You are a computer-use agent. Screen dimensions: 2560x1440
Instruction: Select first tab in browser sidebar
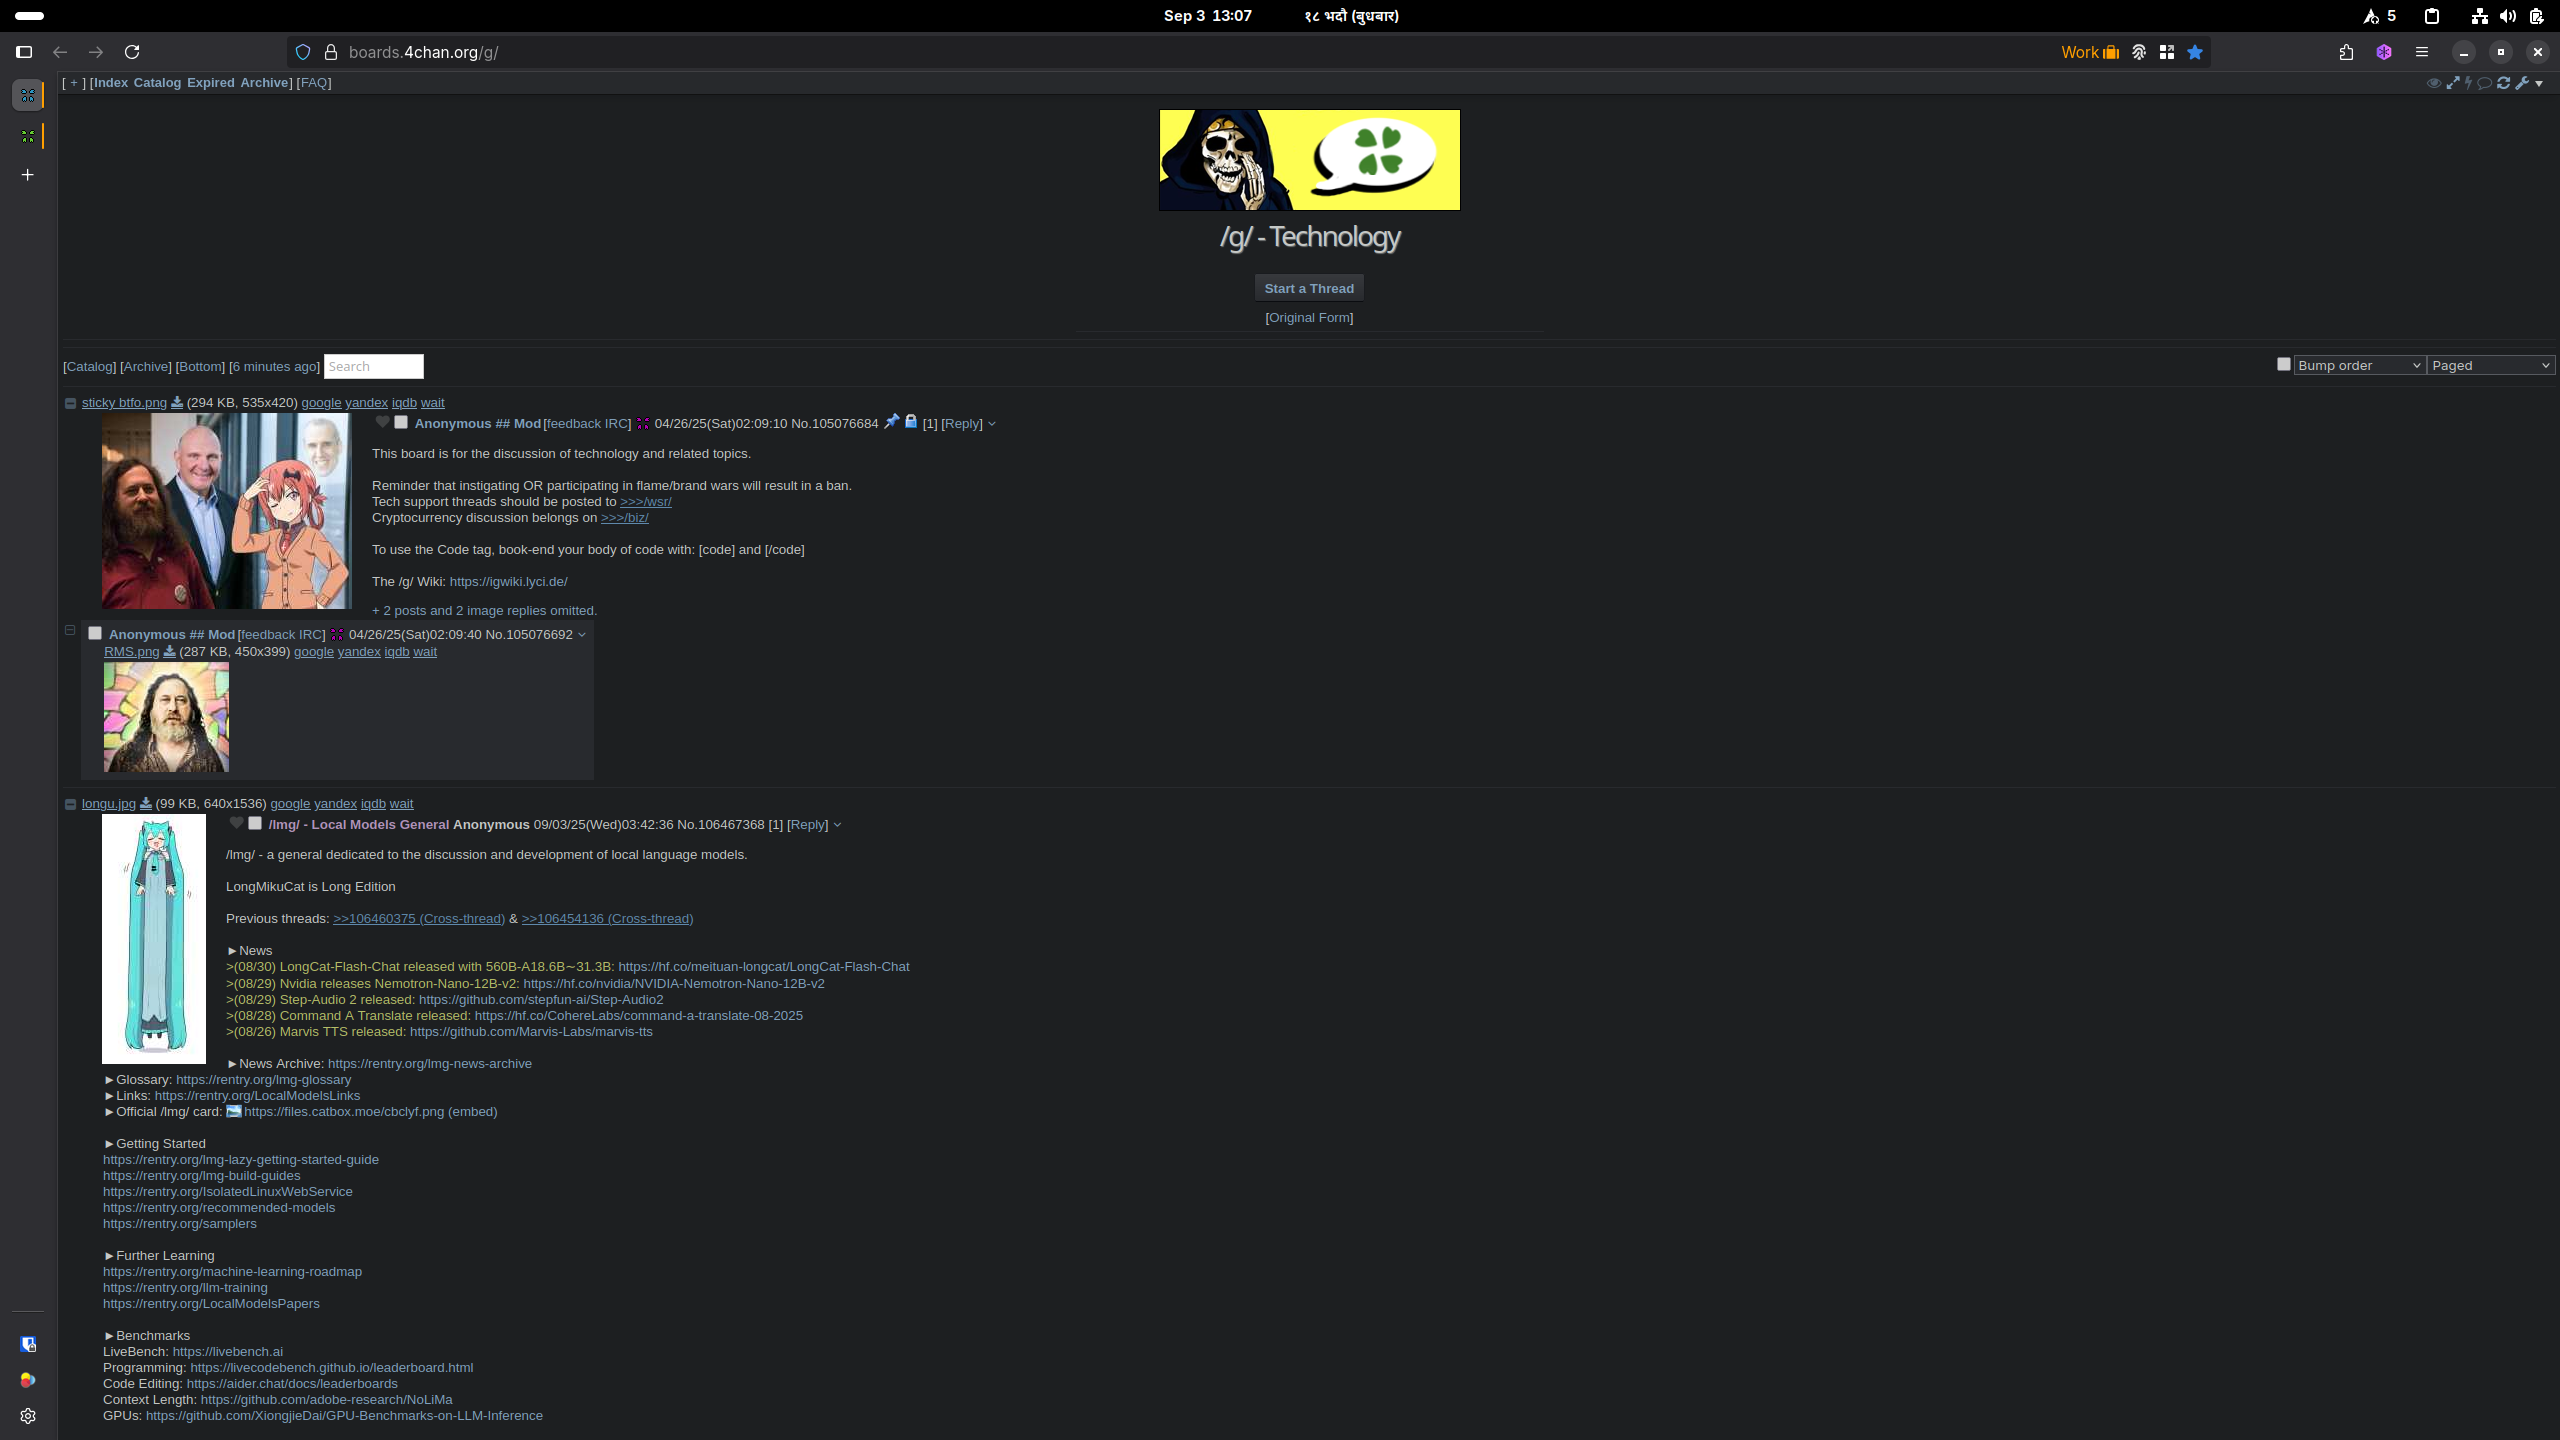coord(28,95)
